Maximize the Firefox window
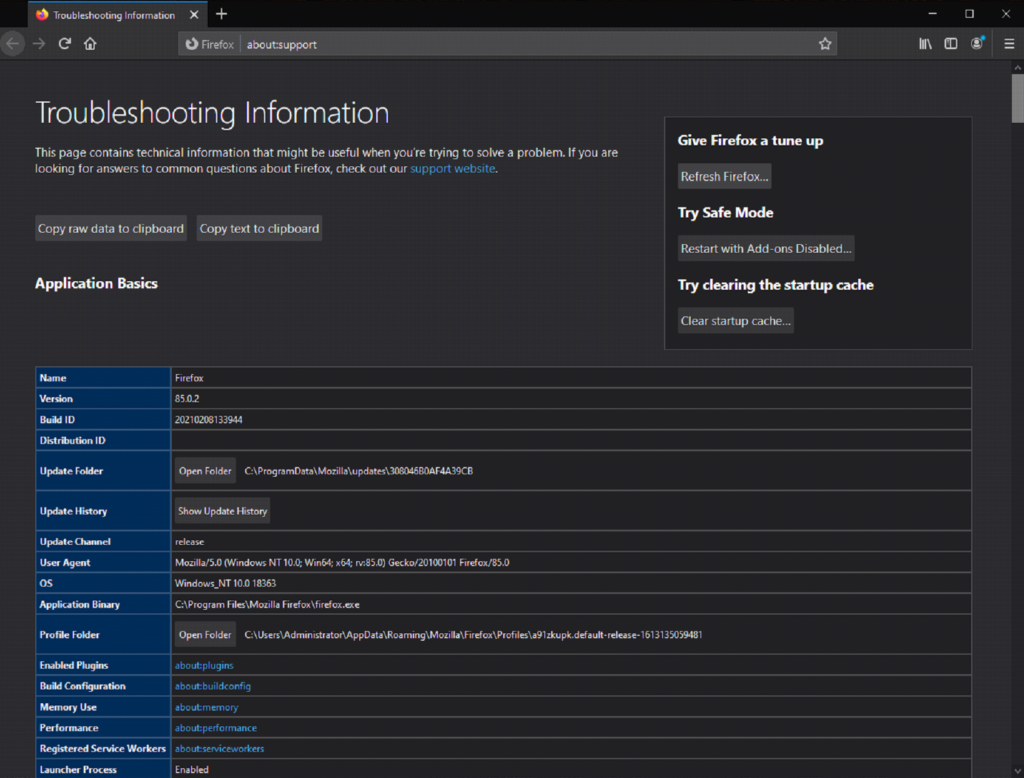This screenshot has height=778, width=1024. (x=969, y=14)
